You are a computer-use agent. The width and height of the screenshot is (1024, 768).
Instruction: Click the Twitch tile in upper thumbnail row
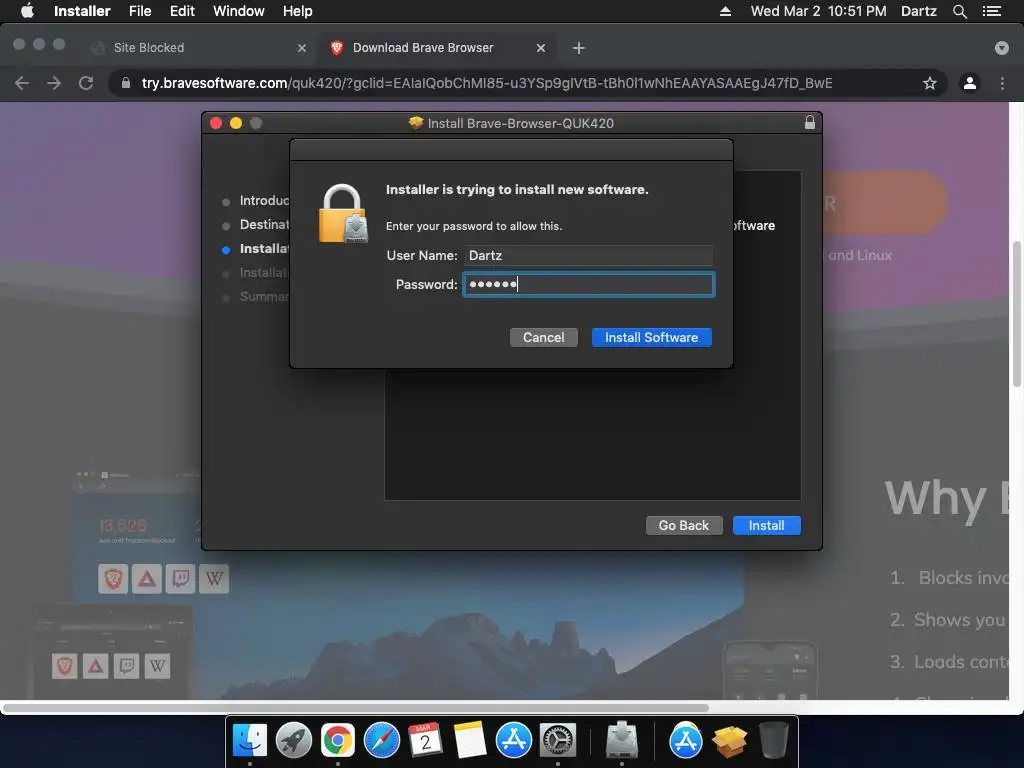180,579
